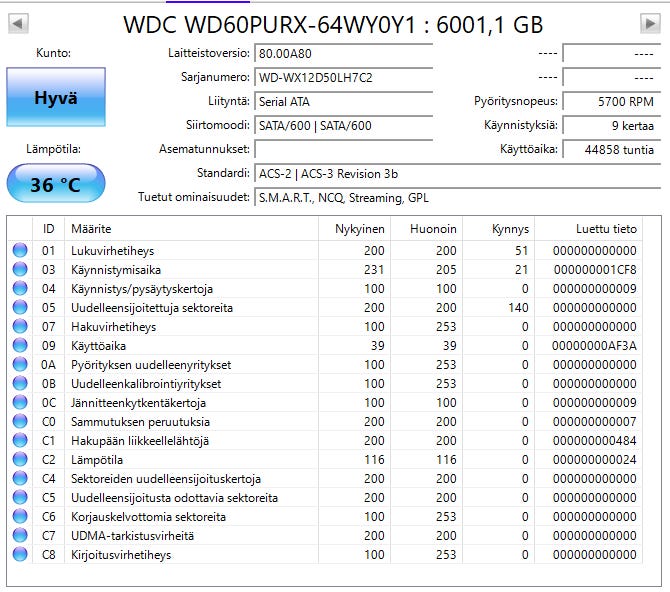This screenshot has width=670, height=592.
Task: Click current value 231 in Käynnistymisaika row
Action: [x=374, y=270]
